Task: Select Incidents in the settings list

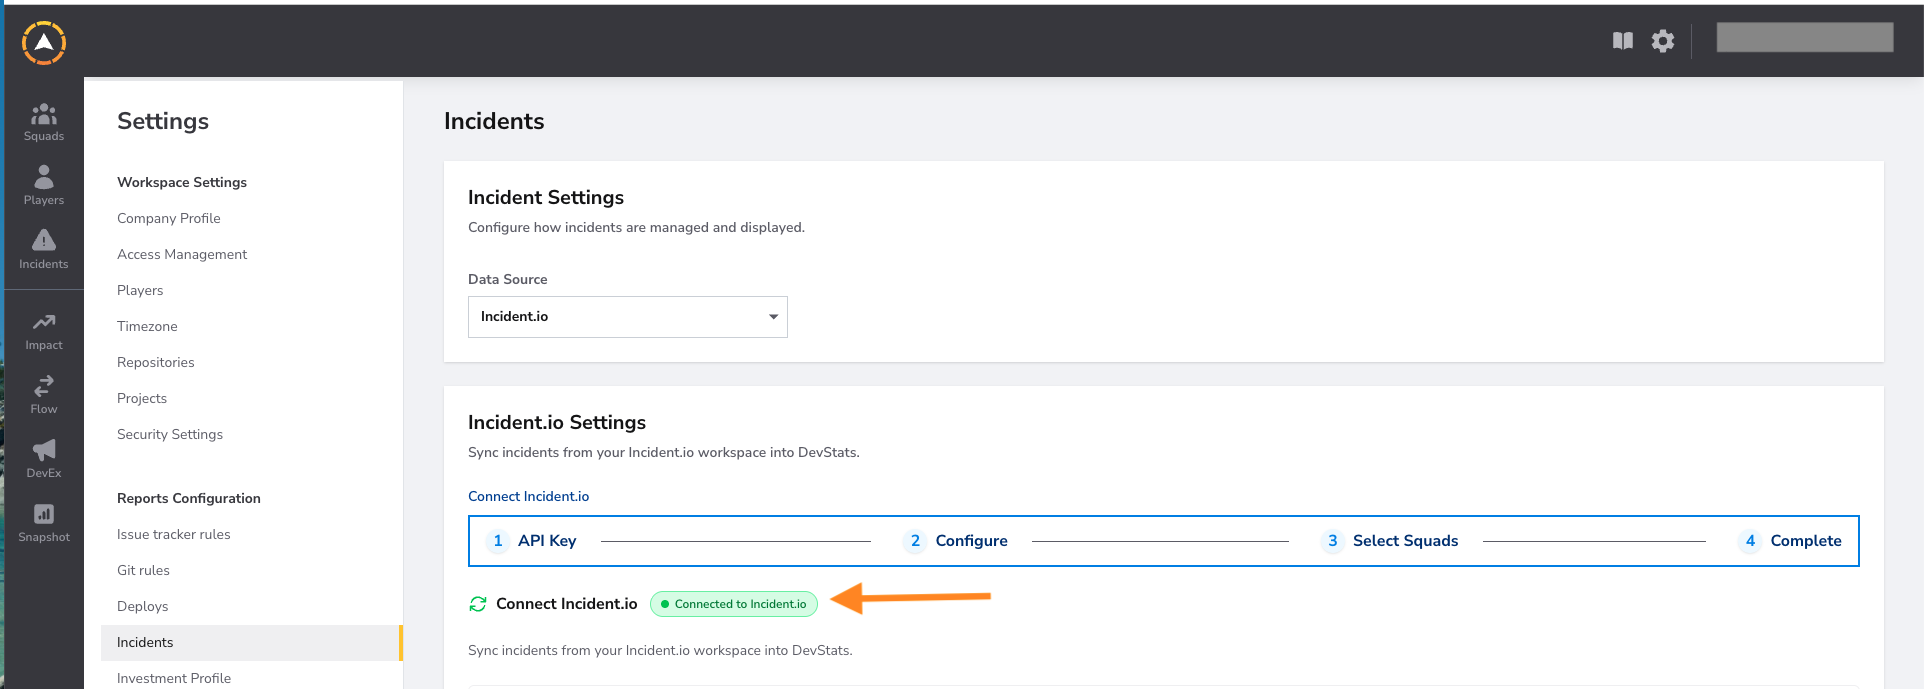Action: click(250, 643)
